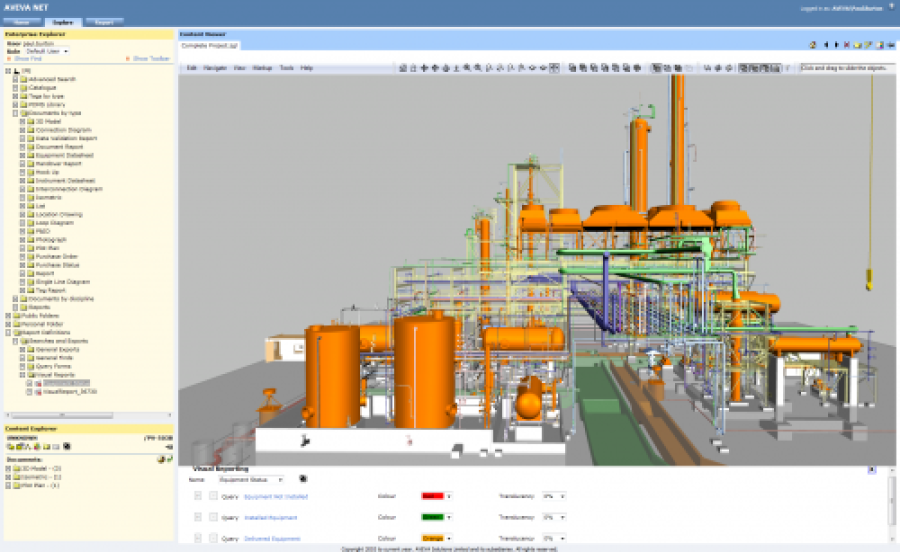Collapse the Report Definitions node
Screen dimensions: 900x552
tap(8, 333)
